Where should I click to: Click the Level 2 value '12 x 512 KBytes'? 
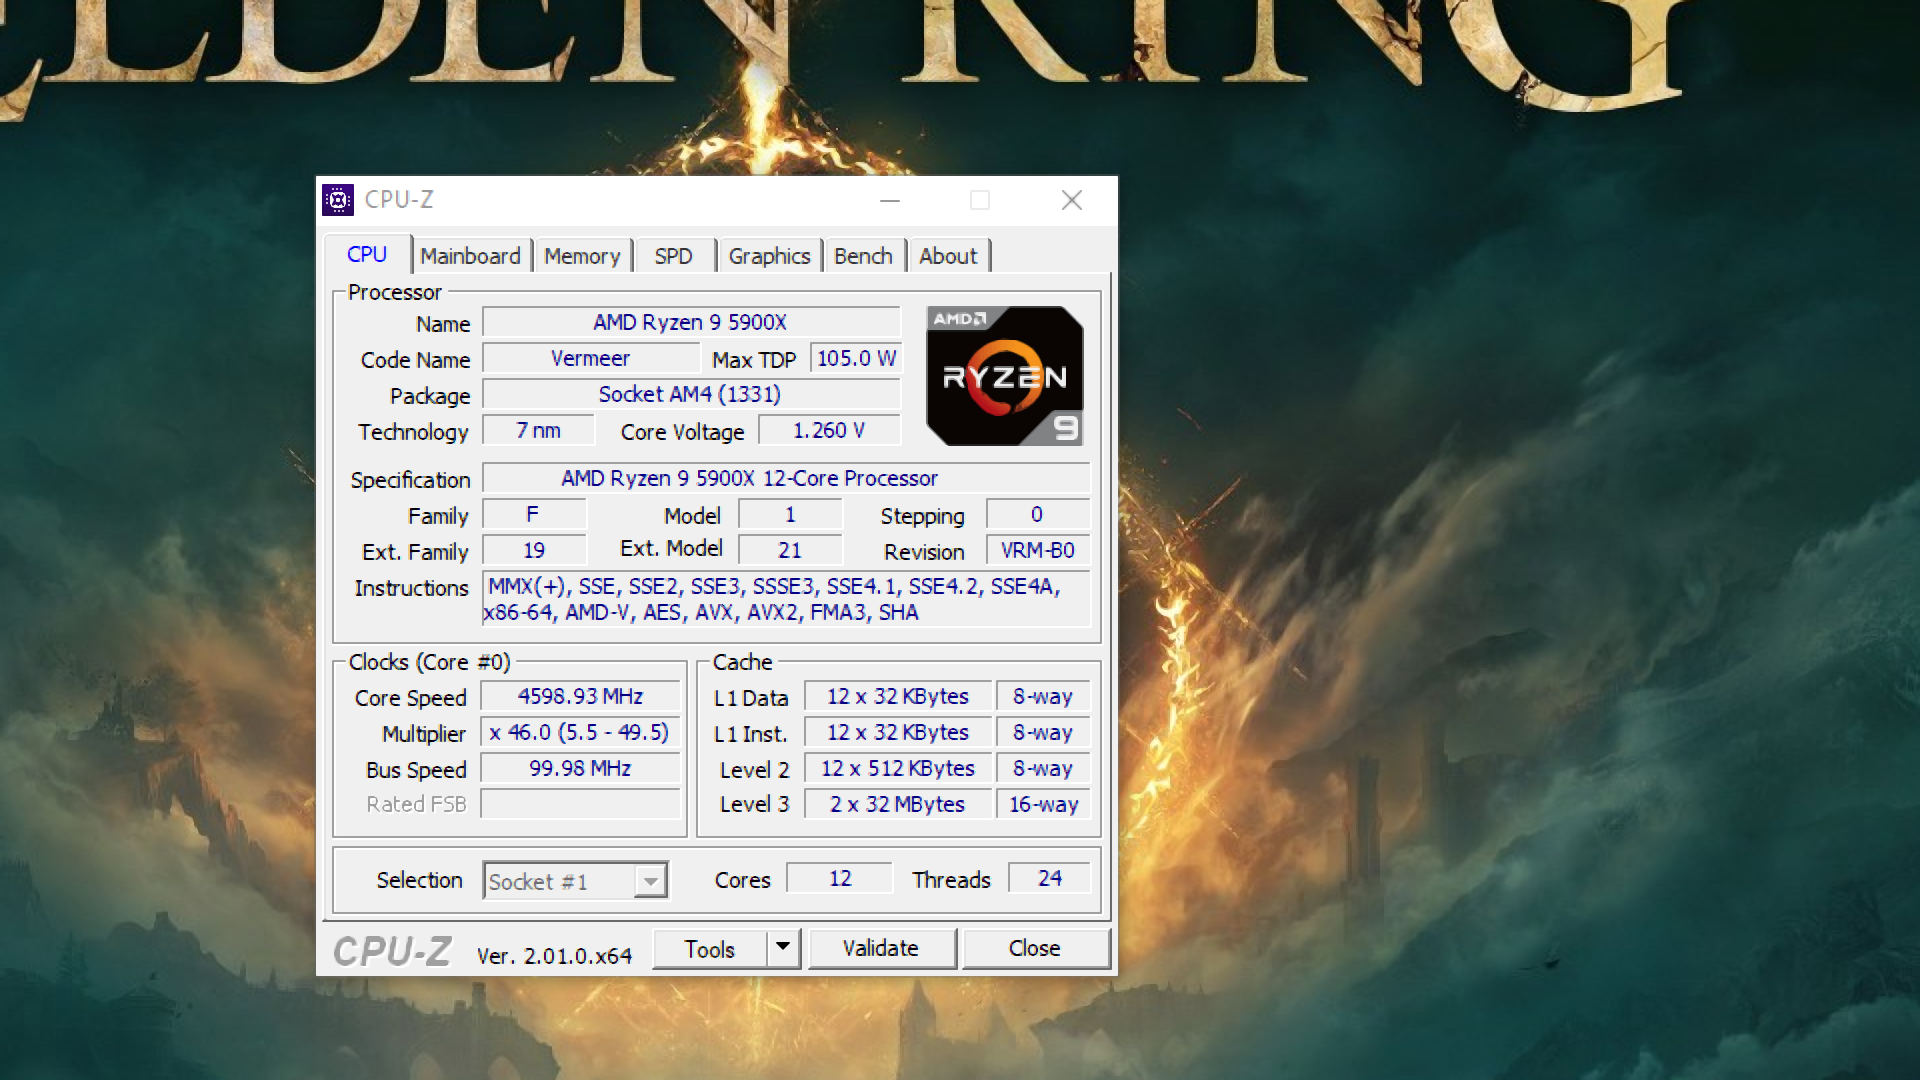897,768
